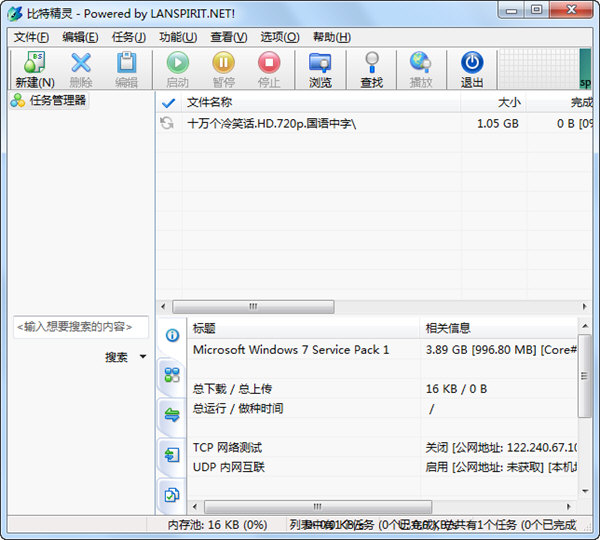Open the 文件(F) menu
The height and width of the screenshot is (540, 600).
click(31, 37)
